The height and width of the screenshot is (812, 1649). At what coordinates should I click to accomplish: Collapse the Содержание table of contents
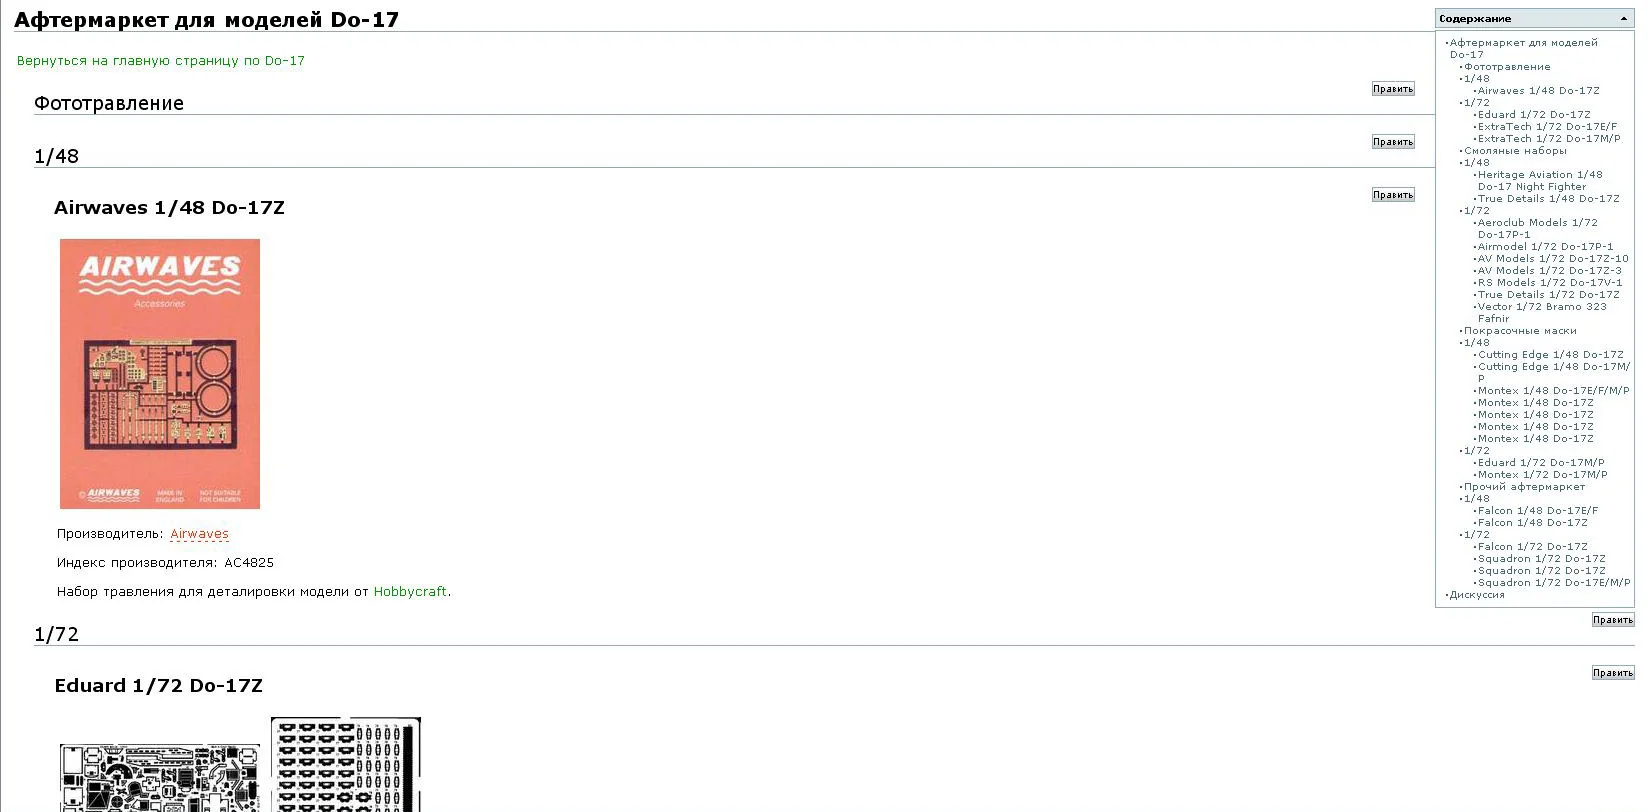[x=1623, y=19]
